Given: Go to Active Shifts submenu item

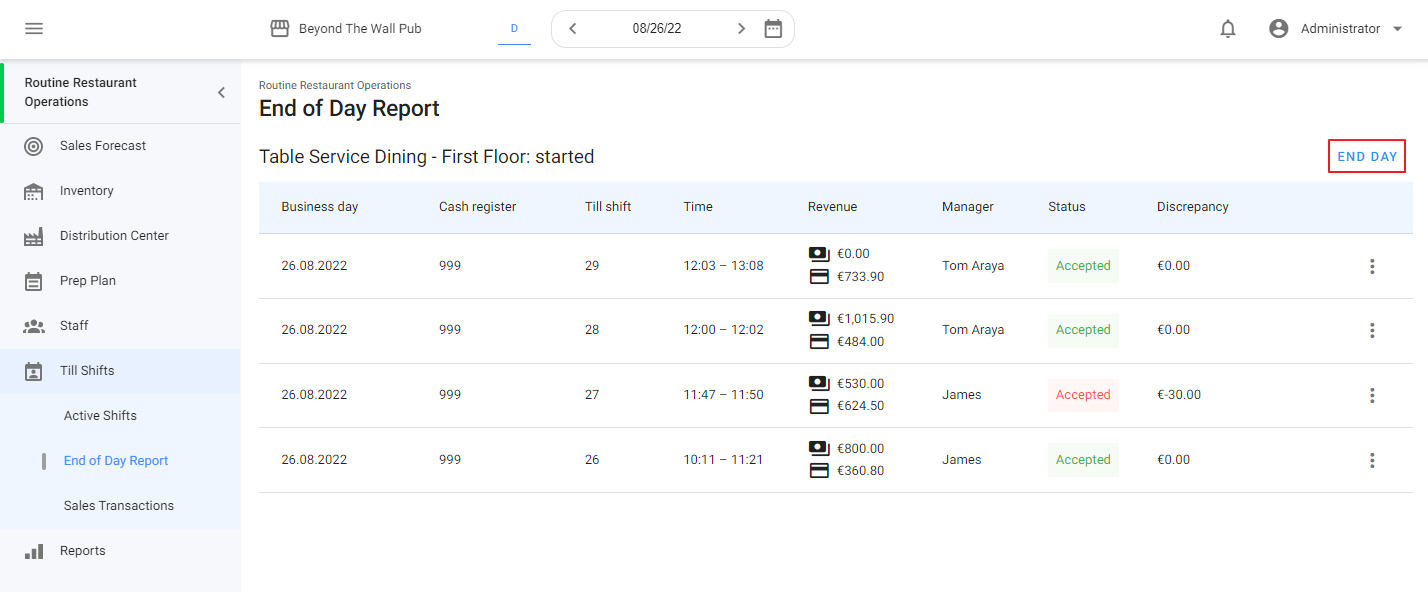Looking at the screenshot, I should (100, 416).
